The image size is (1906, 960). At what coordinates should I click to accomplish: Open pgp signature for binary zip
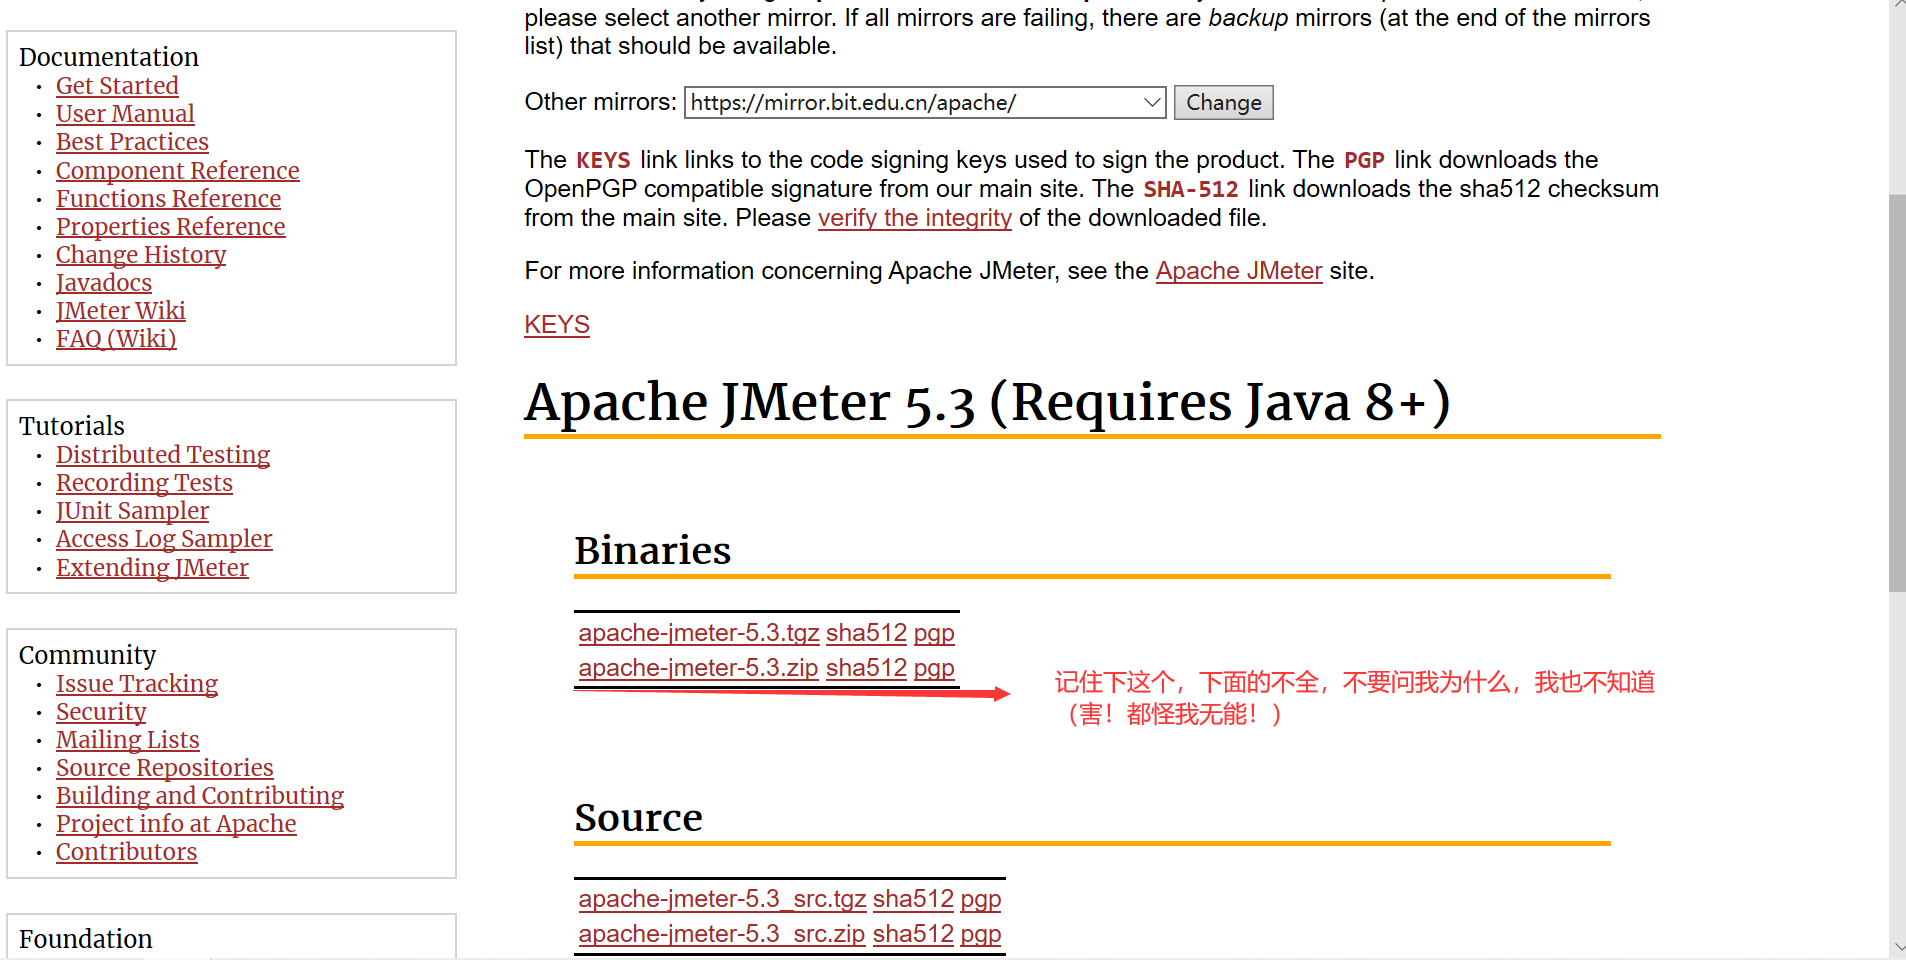coord(934,668)
